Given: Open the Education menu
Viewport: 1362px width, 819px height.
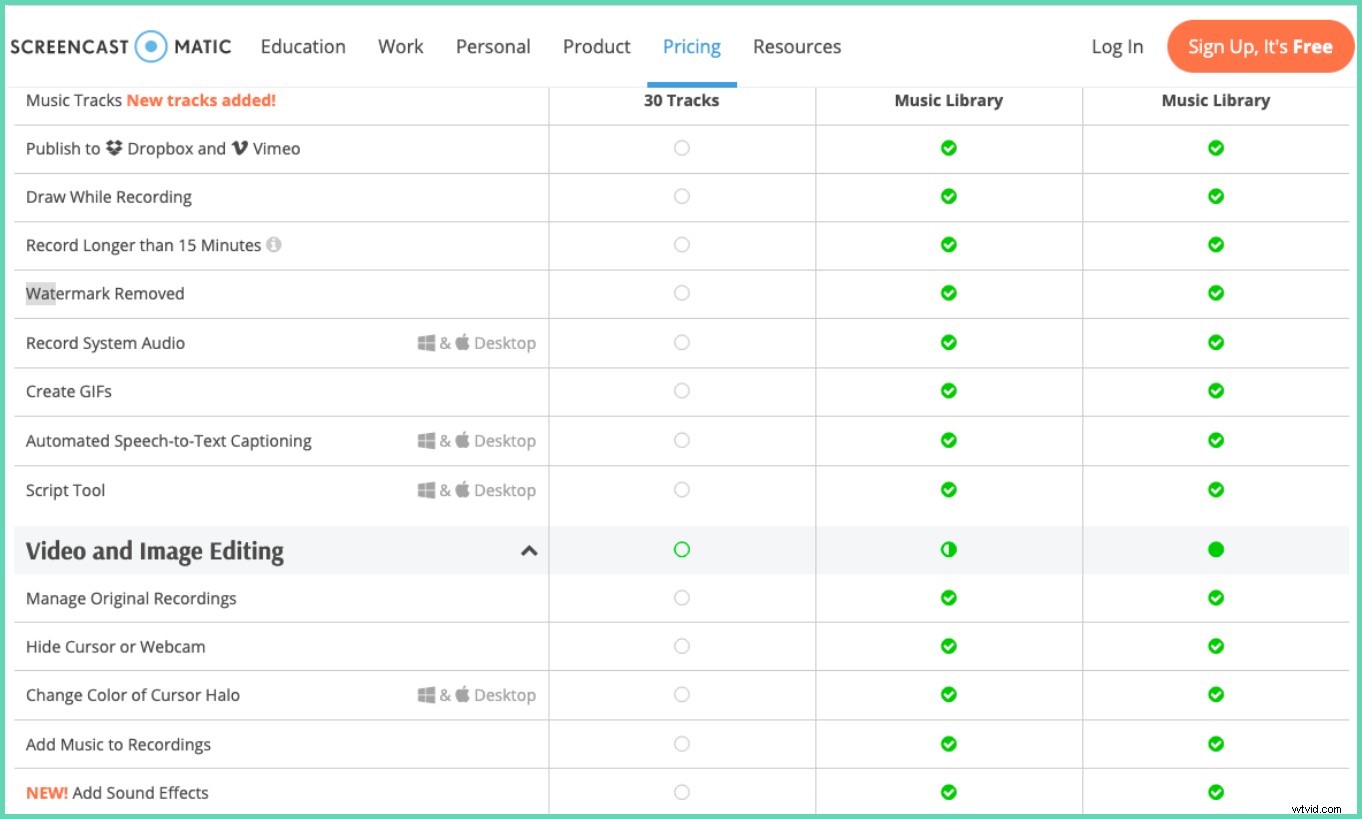Looking at the screenshot, I should (303, 47).
